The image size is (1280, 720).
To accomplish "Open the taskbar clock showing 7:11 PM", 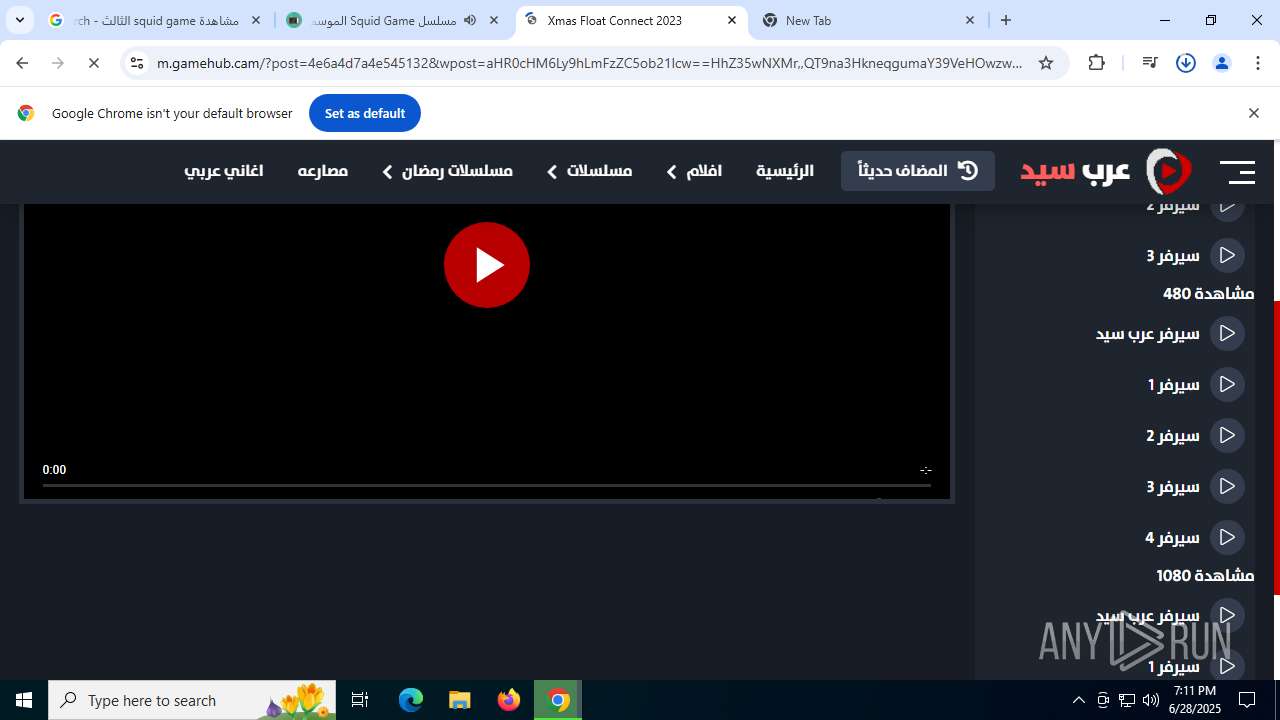I will click(1194, 700).
